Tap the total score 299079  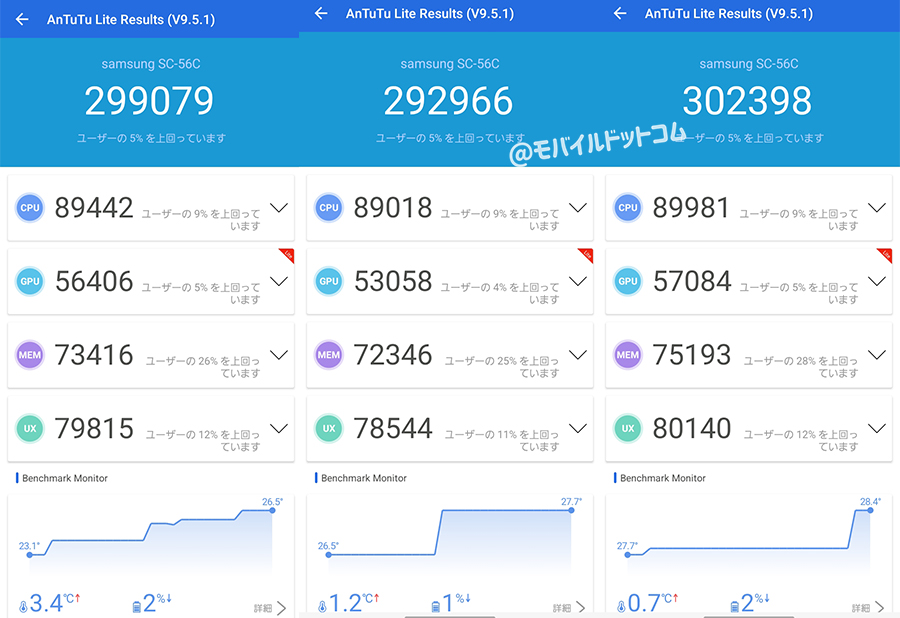(149, 101)
